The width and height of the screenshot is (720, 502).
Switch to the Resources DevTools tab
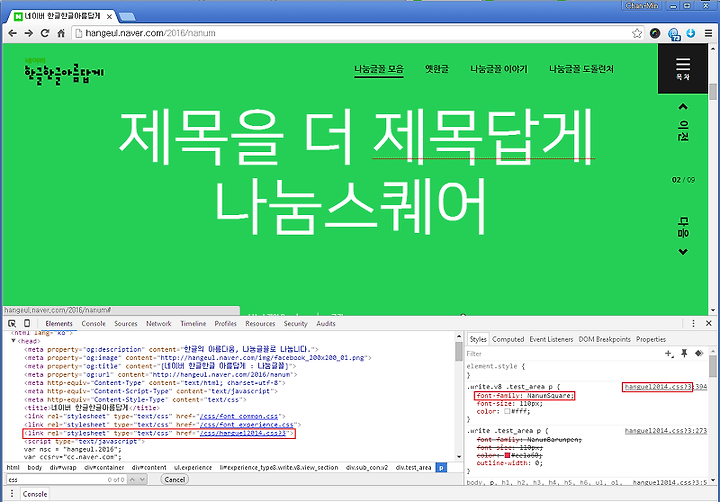[260, 324]
